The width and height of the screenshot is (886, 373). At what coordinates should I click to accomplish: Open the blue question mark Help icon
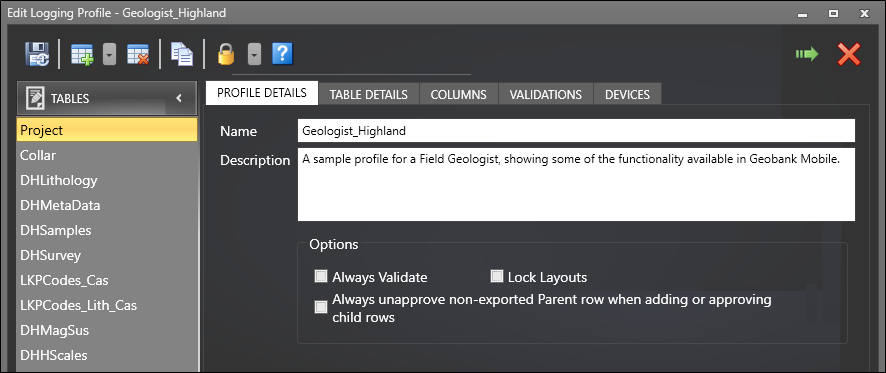[x=282, y=54]
